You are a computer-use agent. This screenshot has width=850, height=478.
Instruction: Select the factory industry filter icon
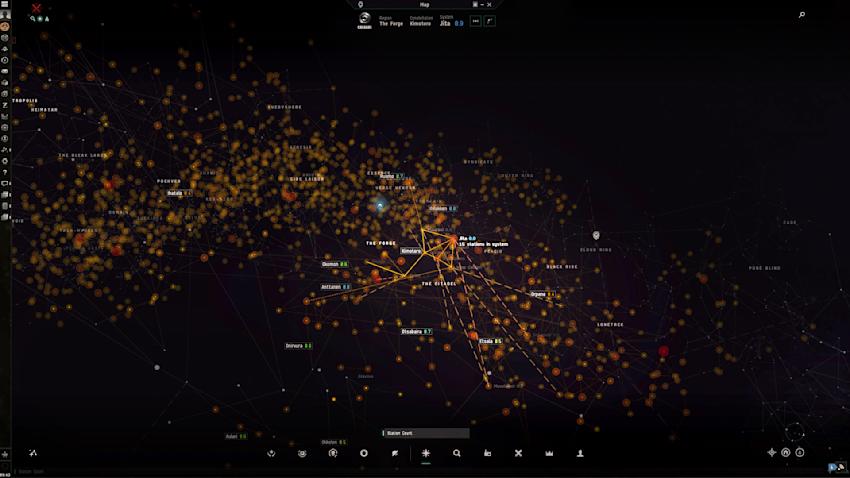[487, 453]
